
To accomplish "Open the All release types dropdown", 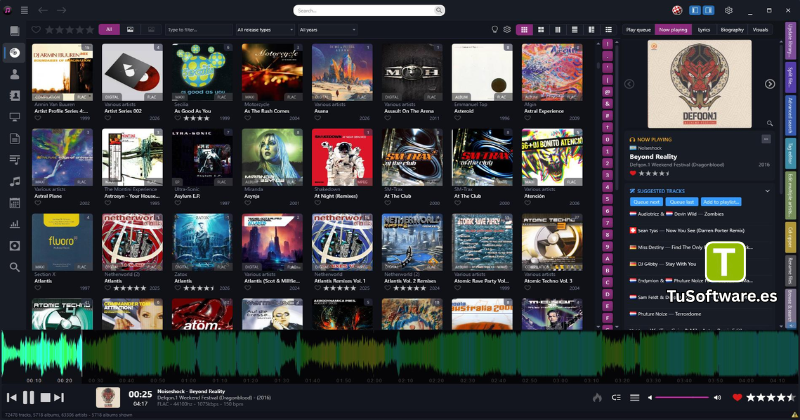I will coord(265,30).
